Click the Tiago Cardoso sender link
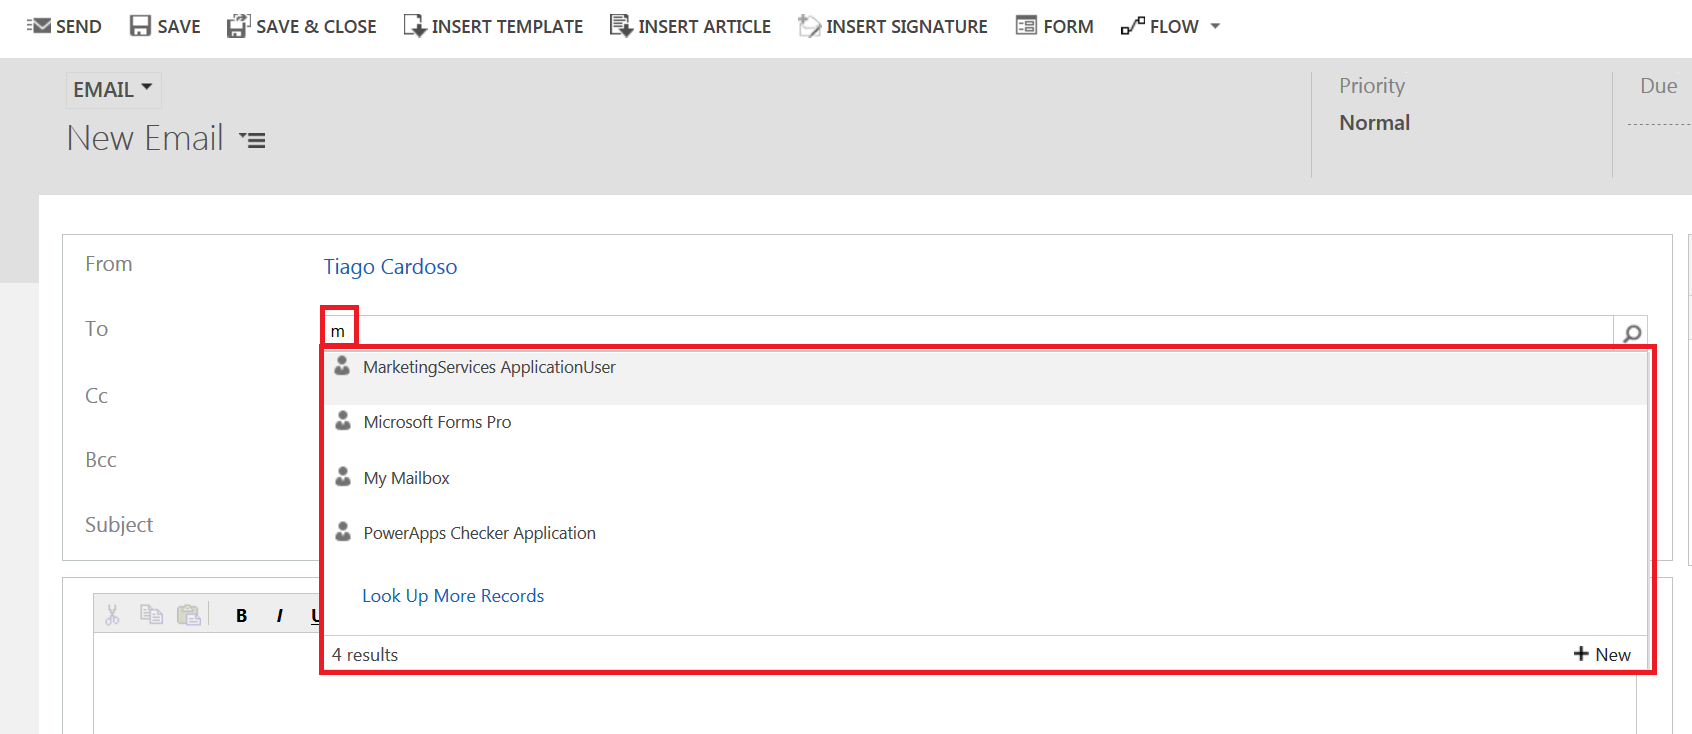This screenshot has width=1692, height=734. pos(390,267)
